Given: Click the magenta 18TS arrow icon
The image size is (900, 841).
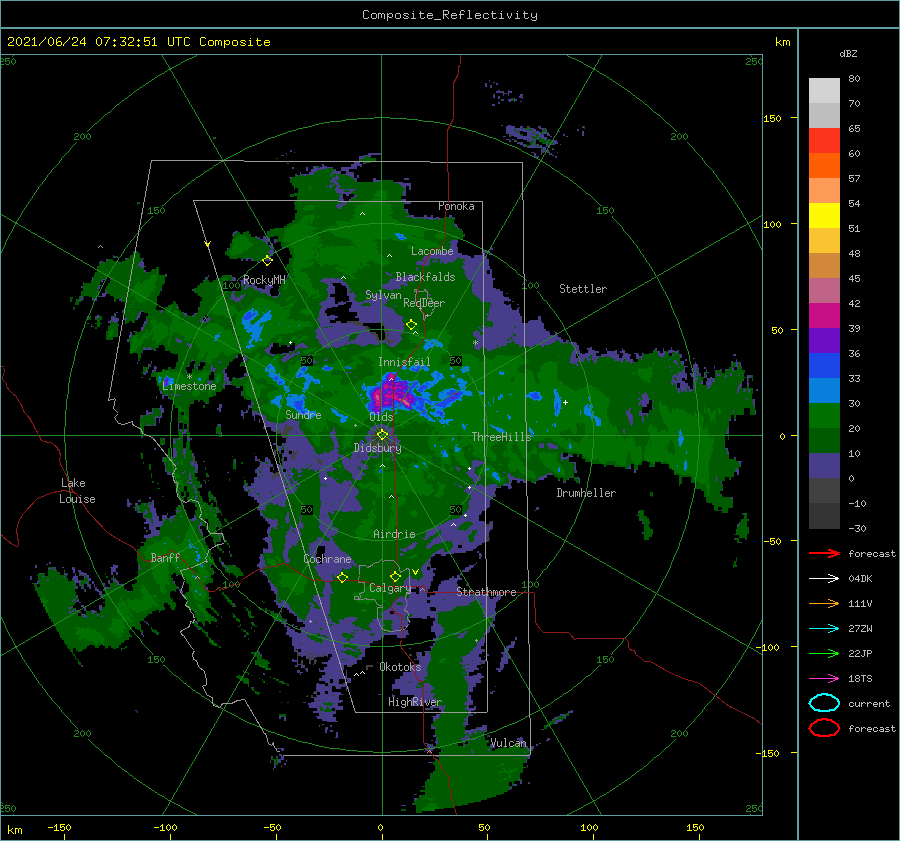Looking at the screenshot, I should [824, 679].
